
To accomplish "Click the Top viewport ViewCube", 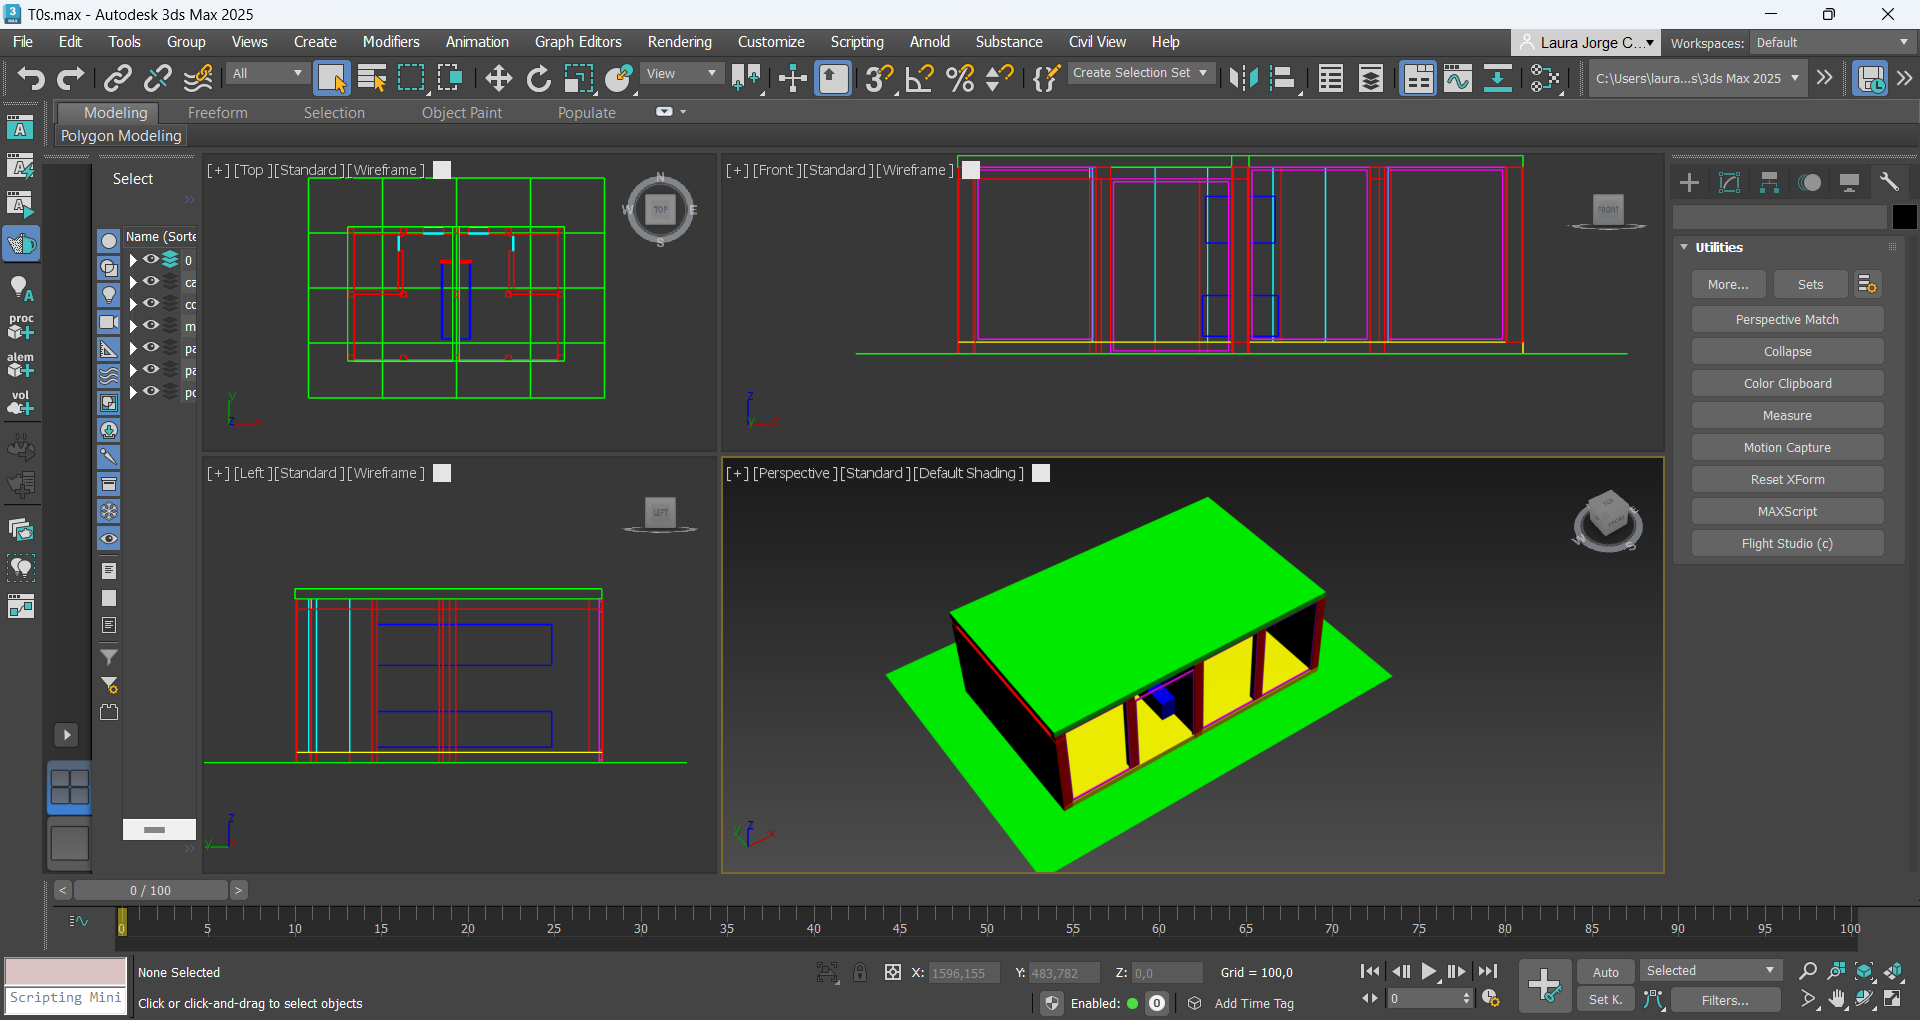I will (x=660, y=210).
